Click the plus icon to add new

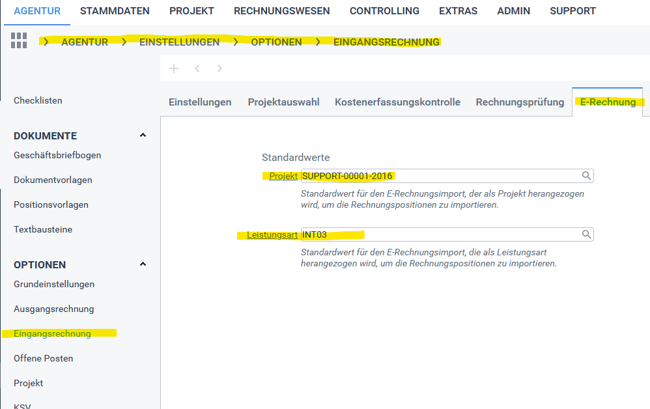tap(173, 69)
